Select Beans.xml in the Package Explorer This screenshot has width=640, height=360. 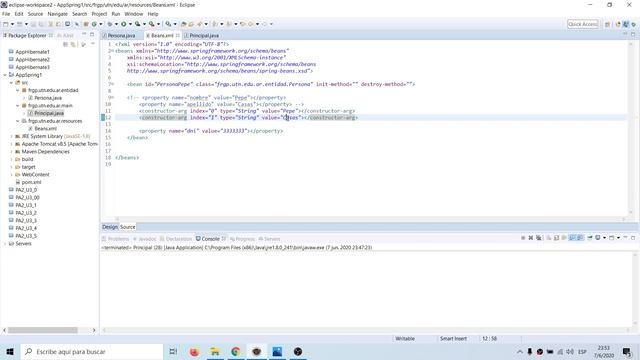tap(45, 129)
